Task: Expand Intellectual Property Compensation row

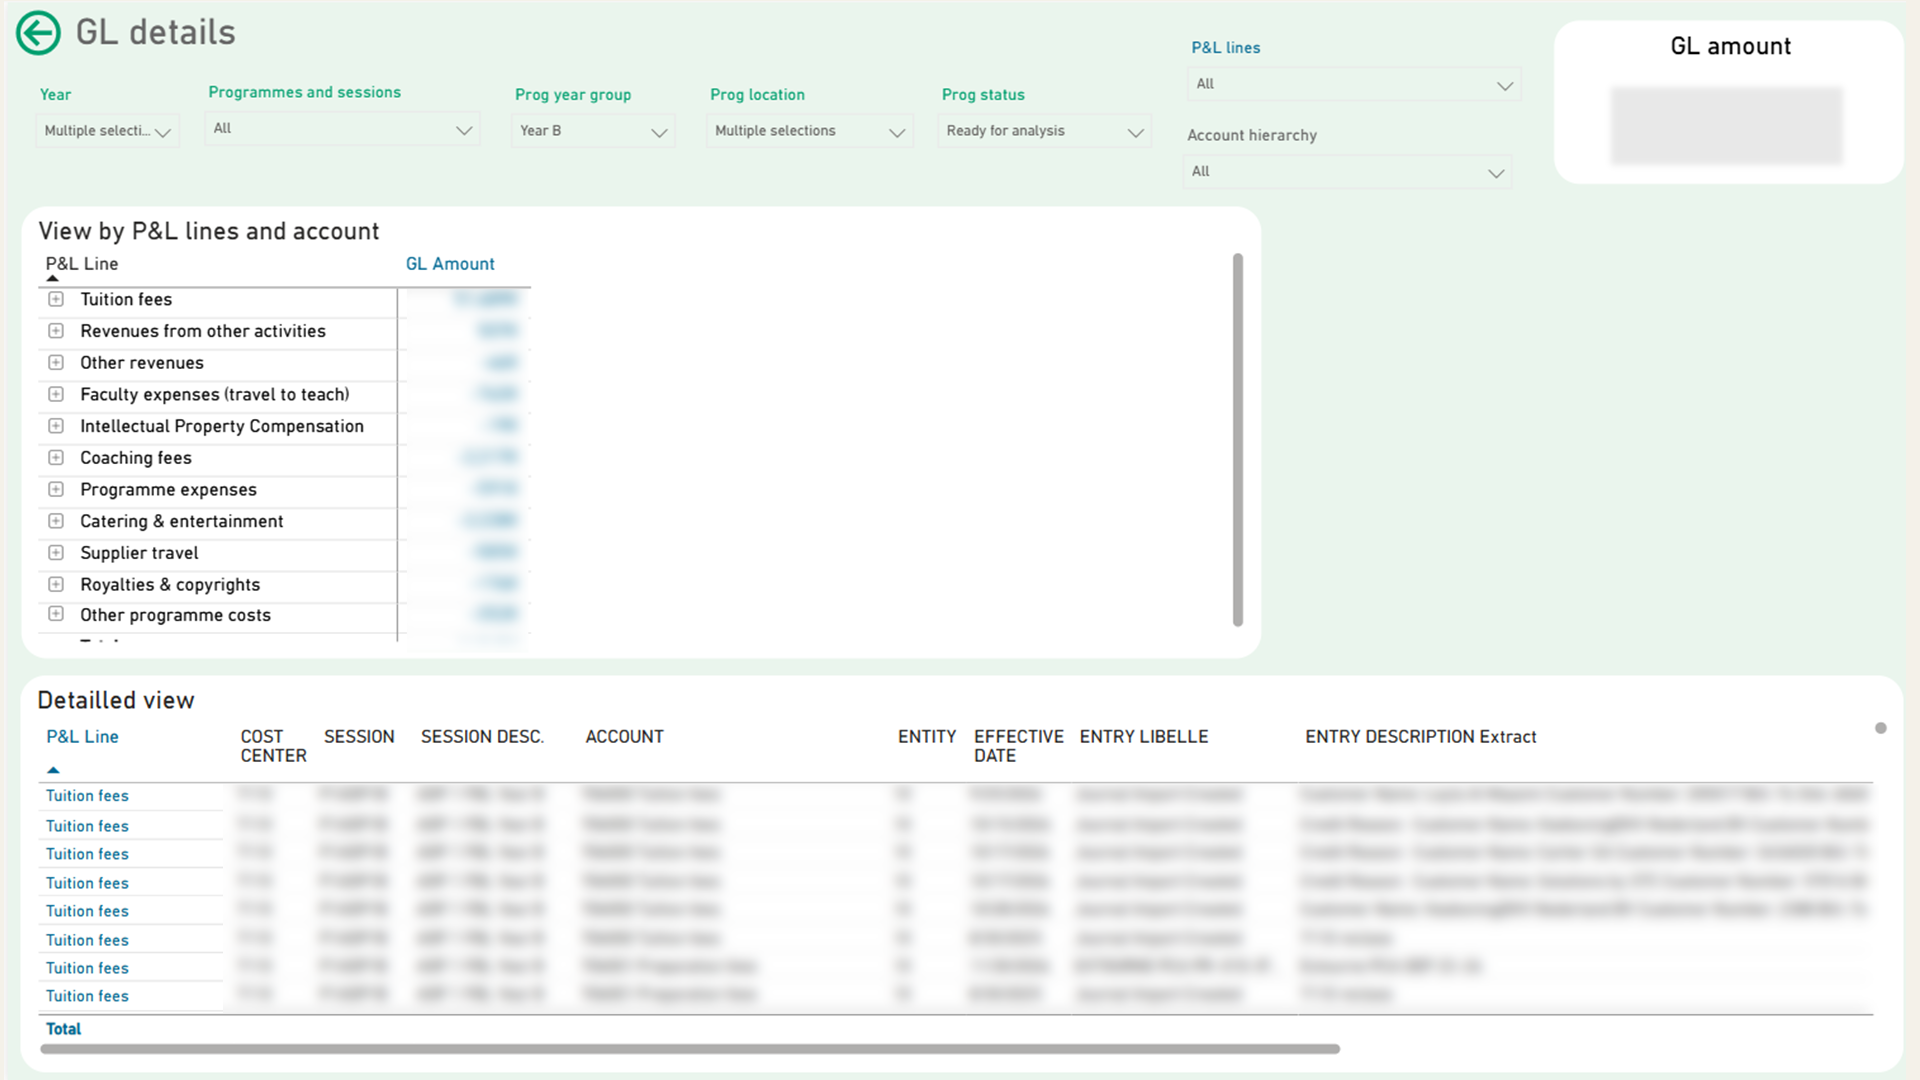Action: (x=56, y=426)
